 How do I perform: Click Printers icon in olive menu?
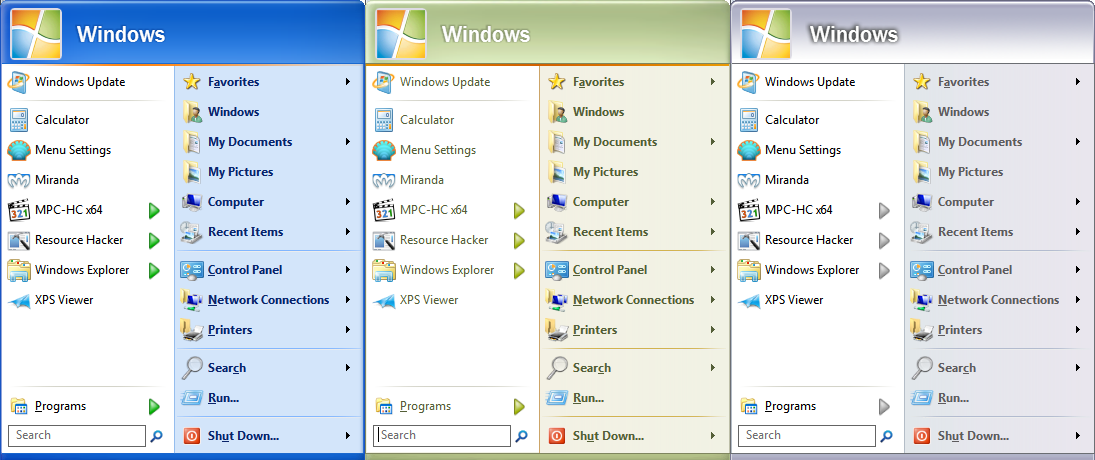pos(557,329)
